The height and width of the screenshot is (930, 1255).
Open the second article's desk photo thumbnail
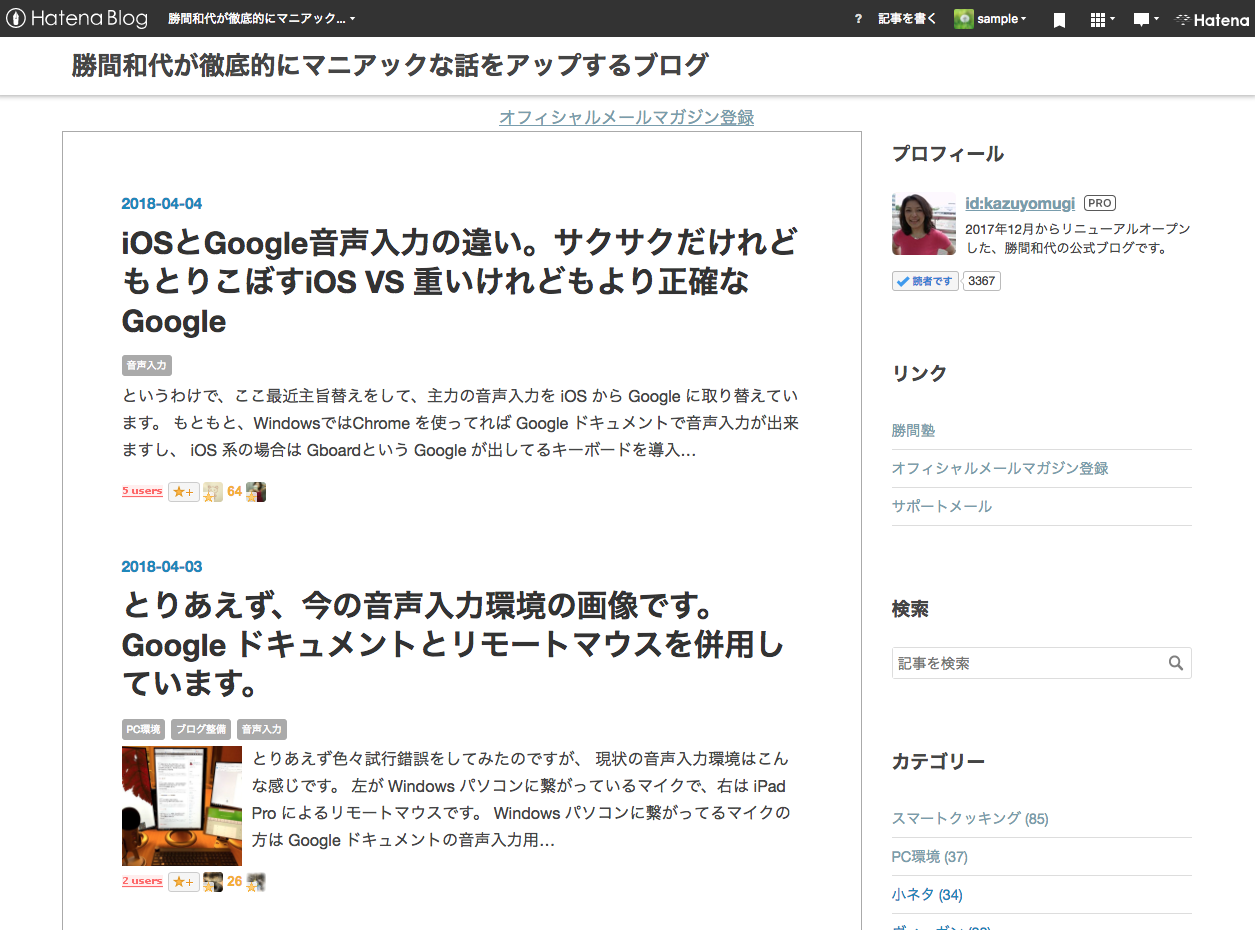click(182, 806)
